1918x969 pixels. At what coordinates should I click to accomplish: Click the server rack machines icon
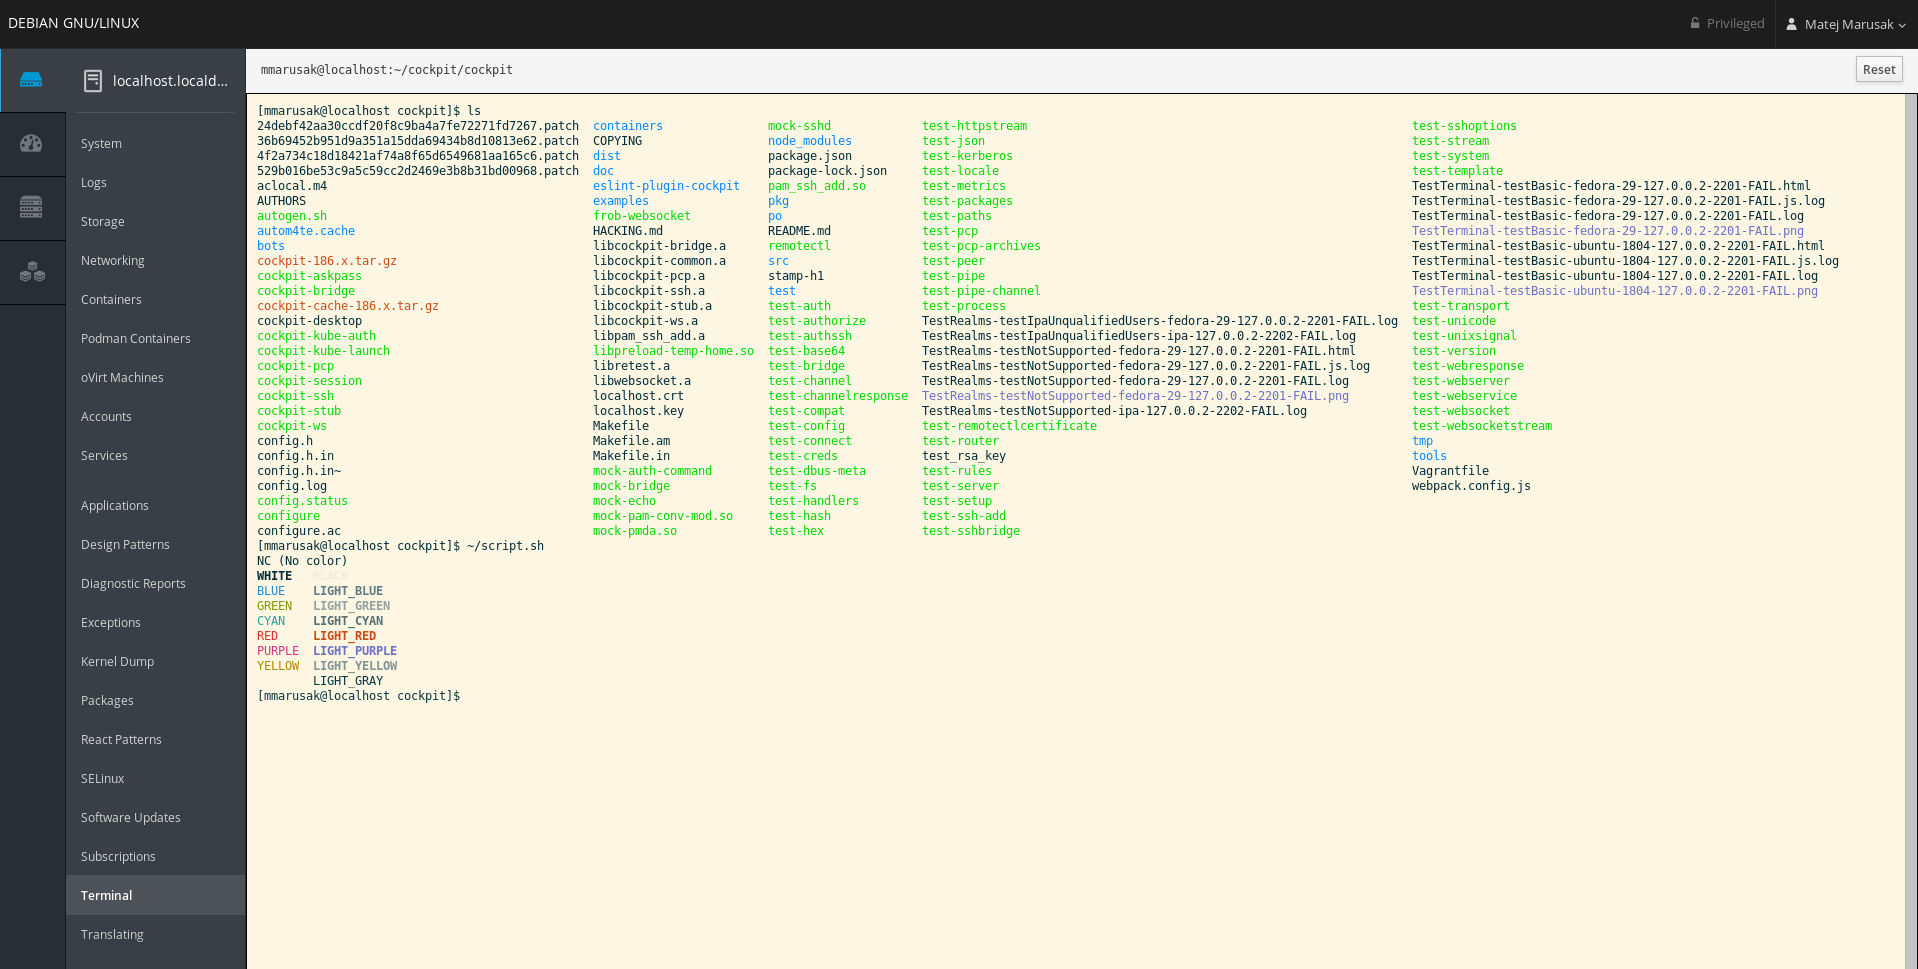[x=33, y=208]
